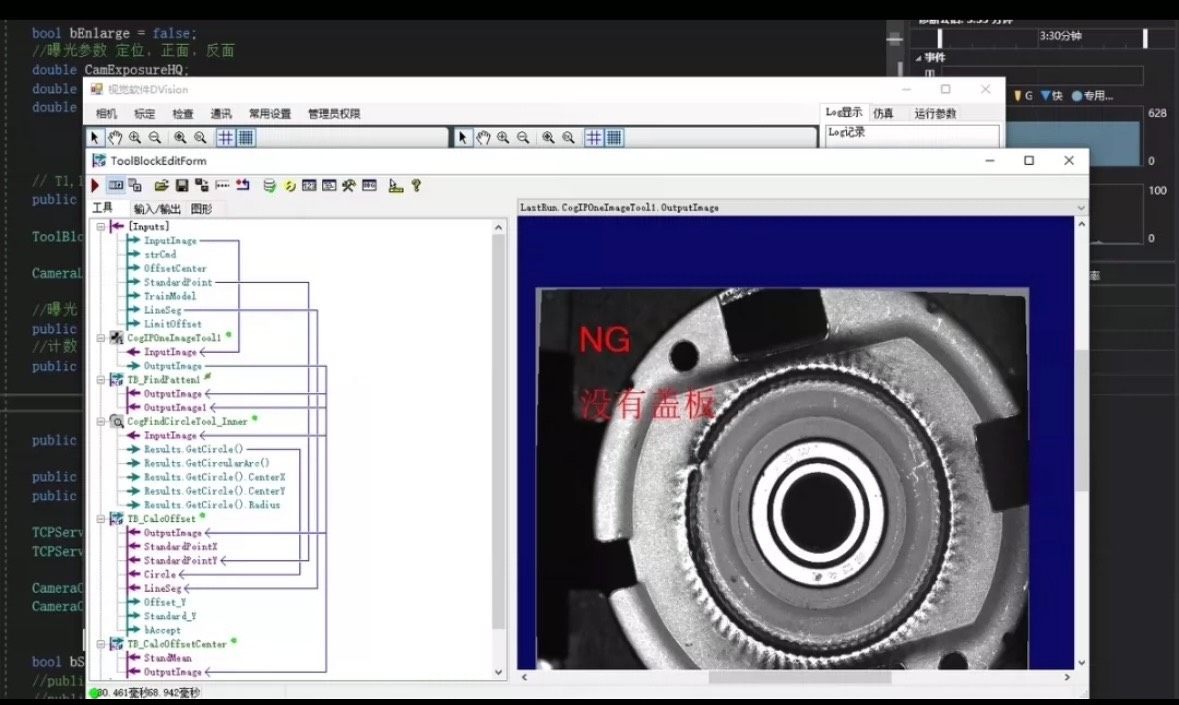This screenshot has width=1179, height=705.
Task: Collapse the CogFindCircleTool_Inner node
Action: click(101, 422)
